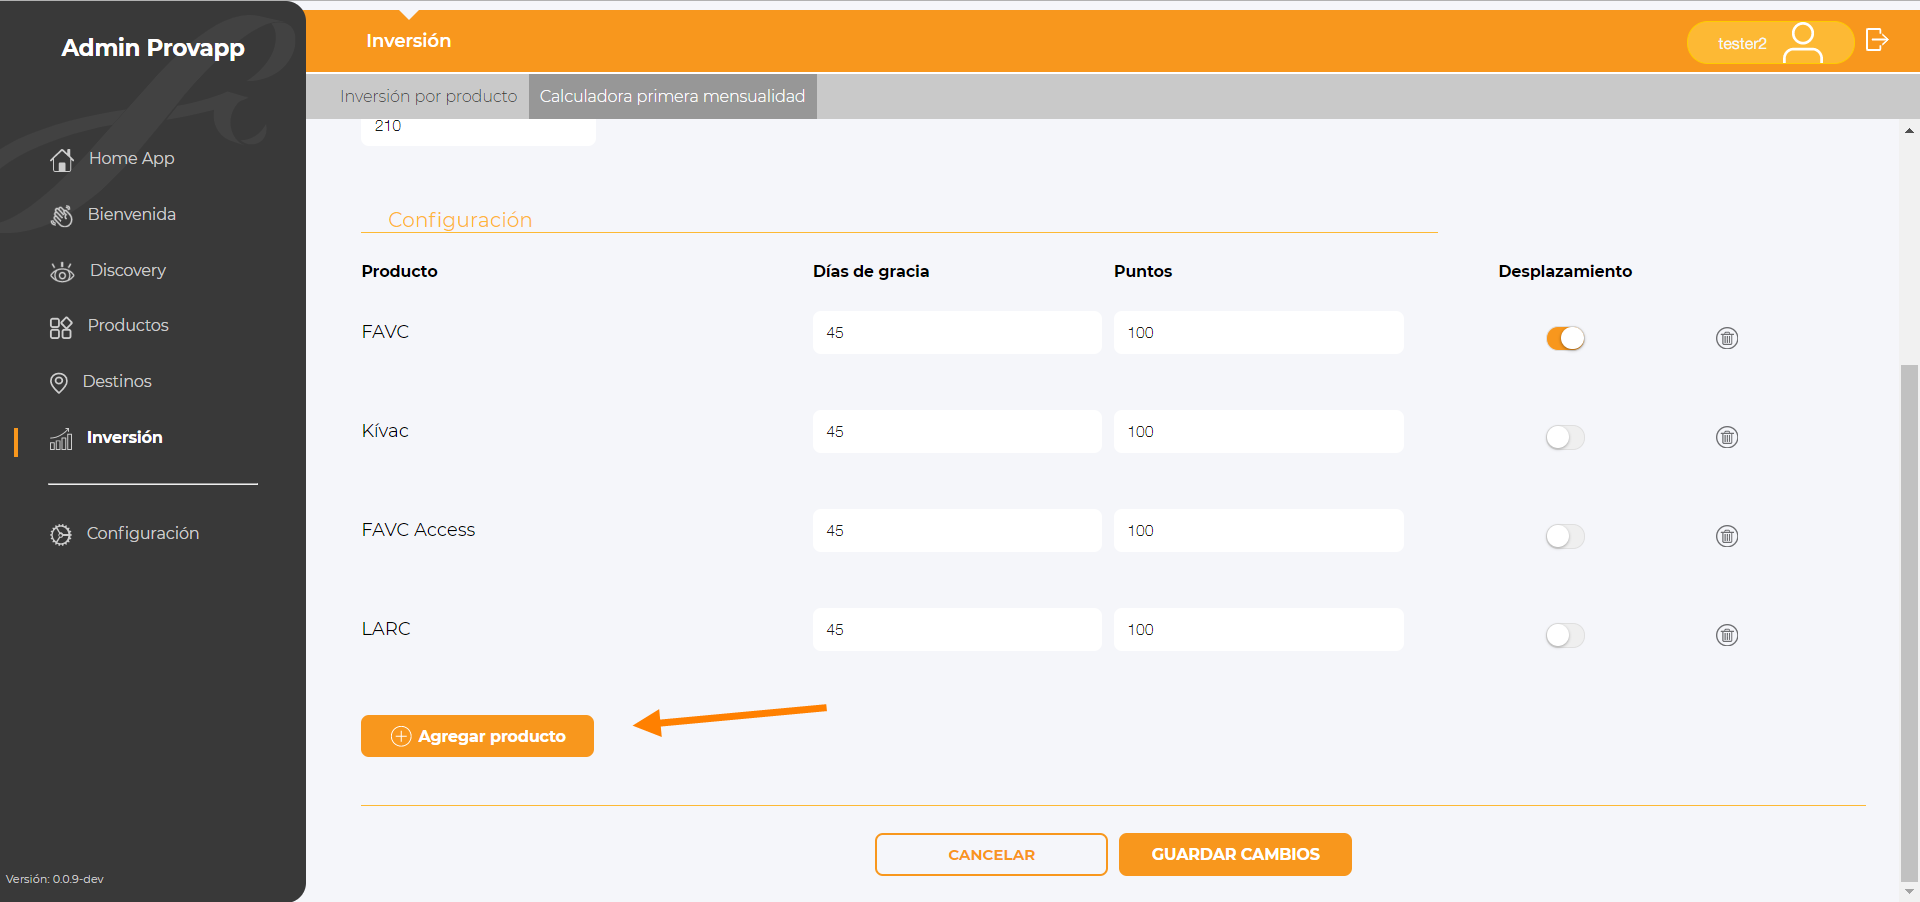Enable Desplazamiento toggle for Kívac
1920x902 pixels.
pyautogui.click(x=1565, y=437)
